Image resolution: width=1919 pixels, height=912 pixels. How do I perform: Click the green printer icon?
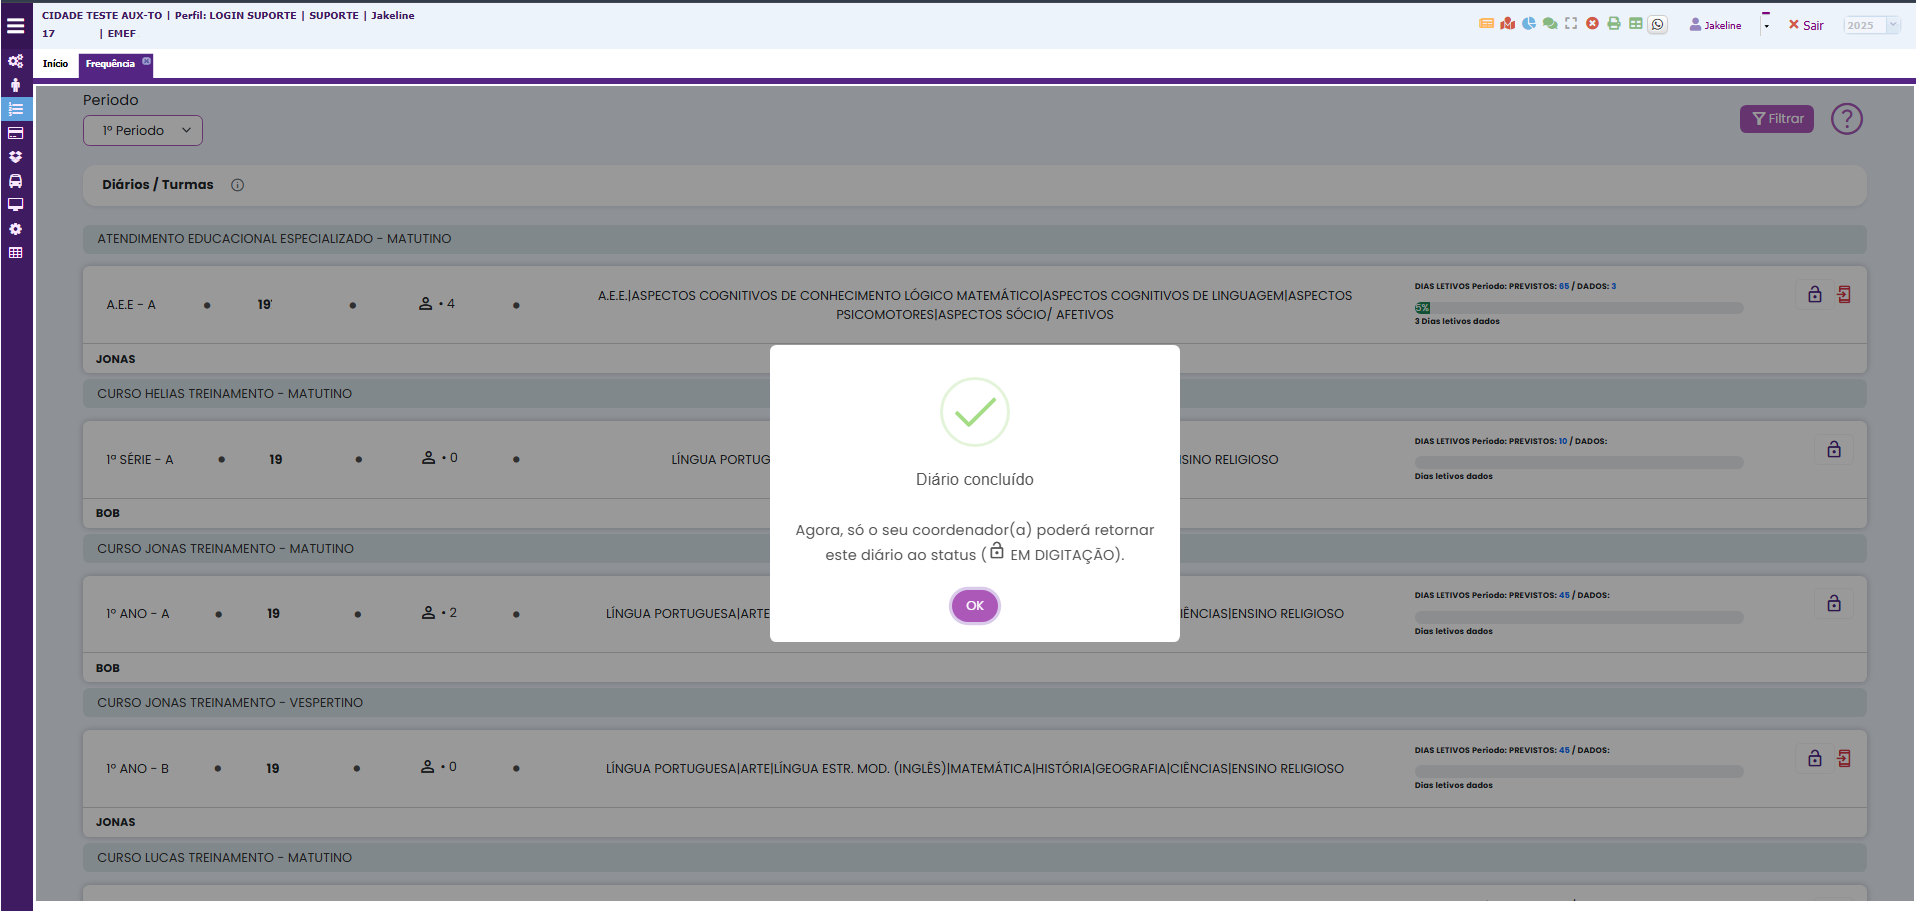[1614, 24]
